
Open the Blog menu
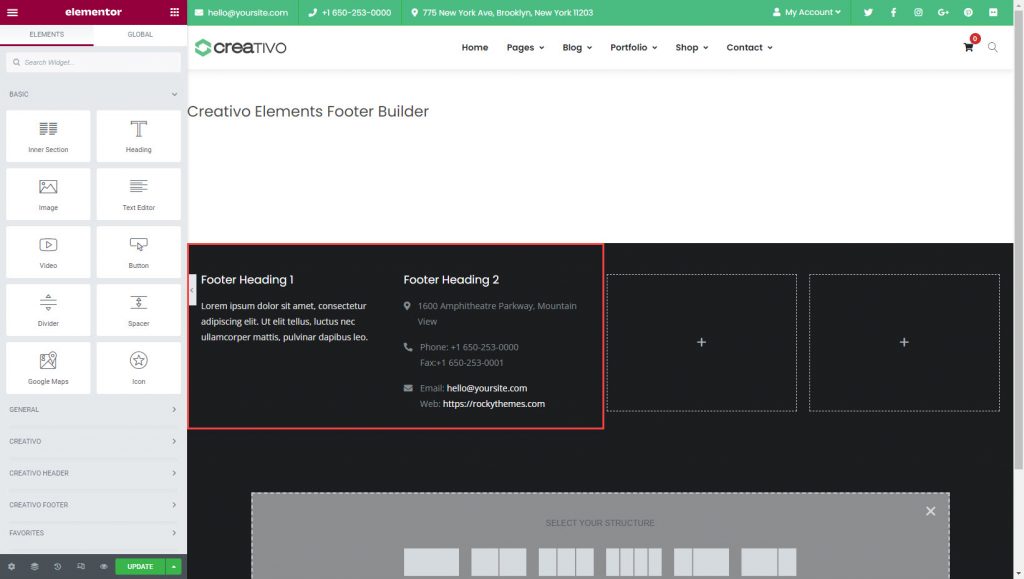pyautogui.click(x=577, y=48)
